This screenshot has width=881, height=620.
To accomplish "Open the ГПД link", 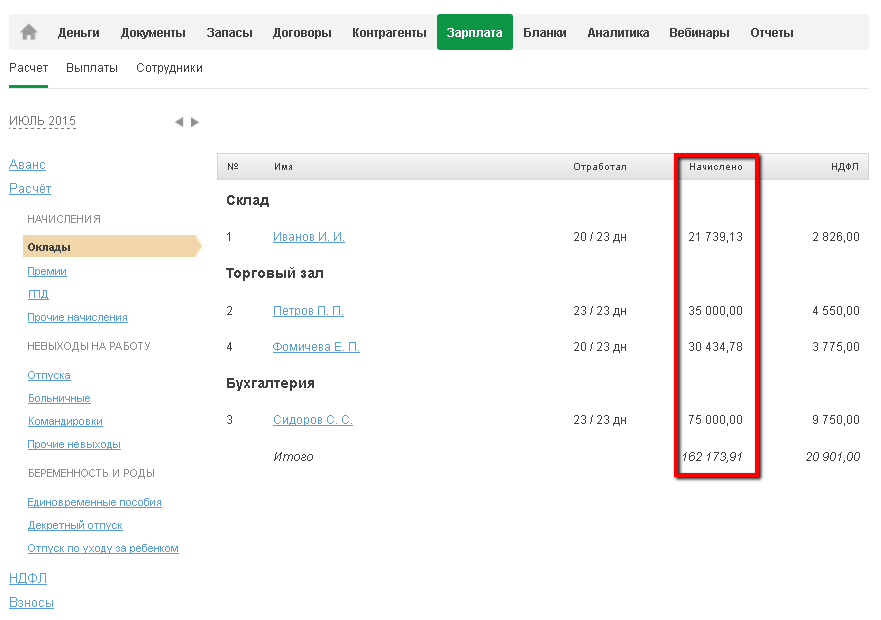I will [x=38, y=294].
